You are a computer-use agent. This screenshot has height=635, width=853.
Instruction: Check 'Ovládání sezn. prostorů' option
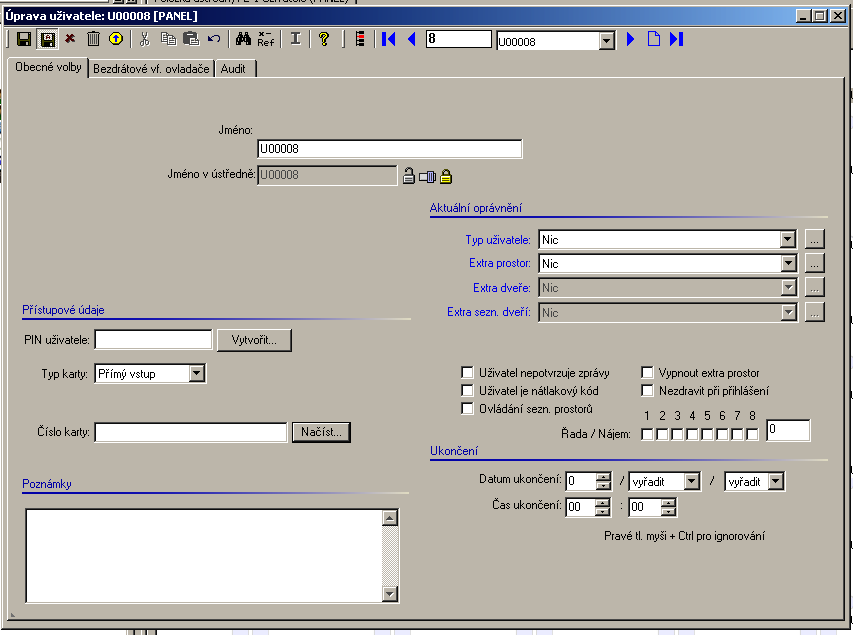pos(467,409)
